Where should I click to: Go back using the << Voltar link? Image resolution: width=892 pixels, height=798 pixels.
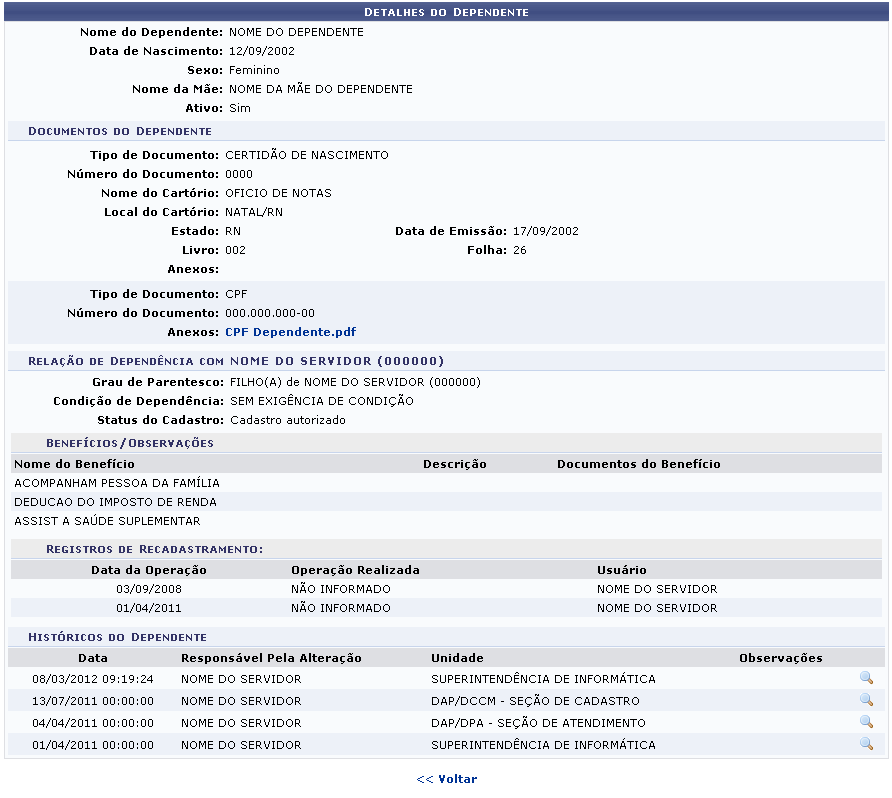tap(446, 779)
